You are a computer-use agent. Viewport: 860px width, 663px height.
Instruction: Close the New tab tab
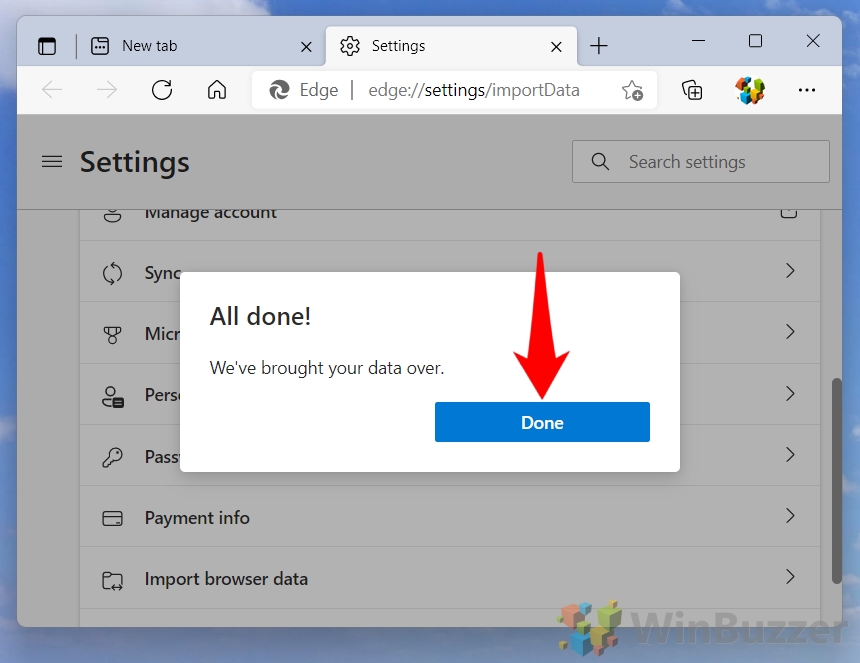point(306,47)
